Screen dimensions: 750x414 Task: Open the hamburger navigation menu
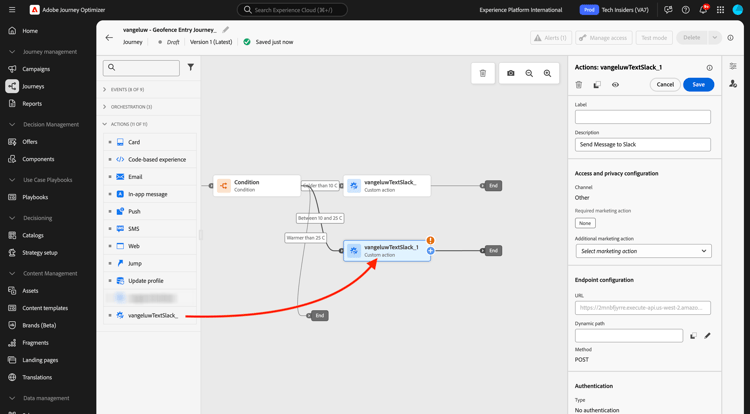(x=12, y=10)
